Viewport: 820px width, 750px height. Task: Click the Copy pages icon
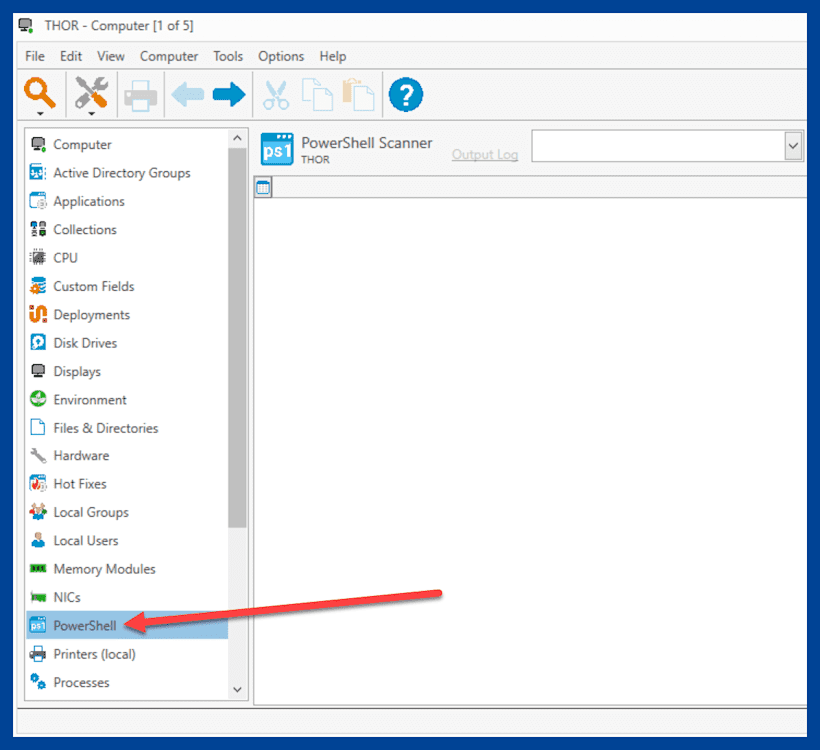tap(317, 95)
